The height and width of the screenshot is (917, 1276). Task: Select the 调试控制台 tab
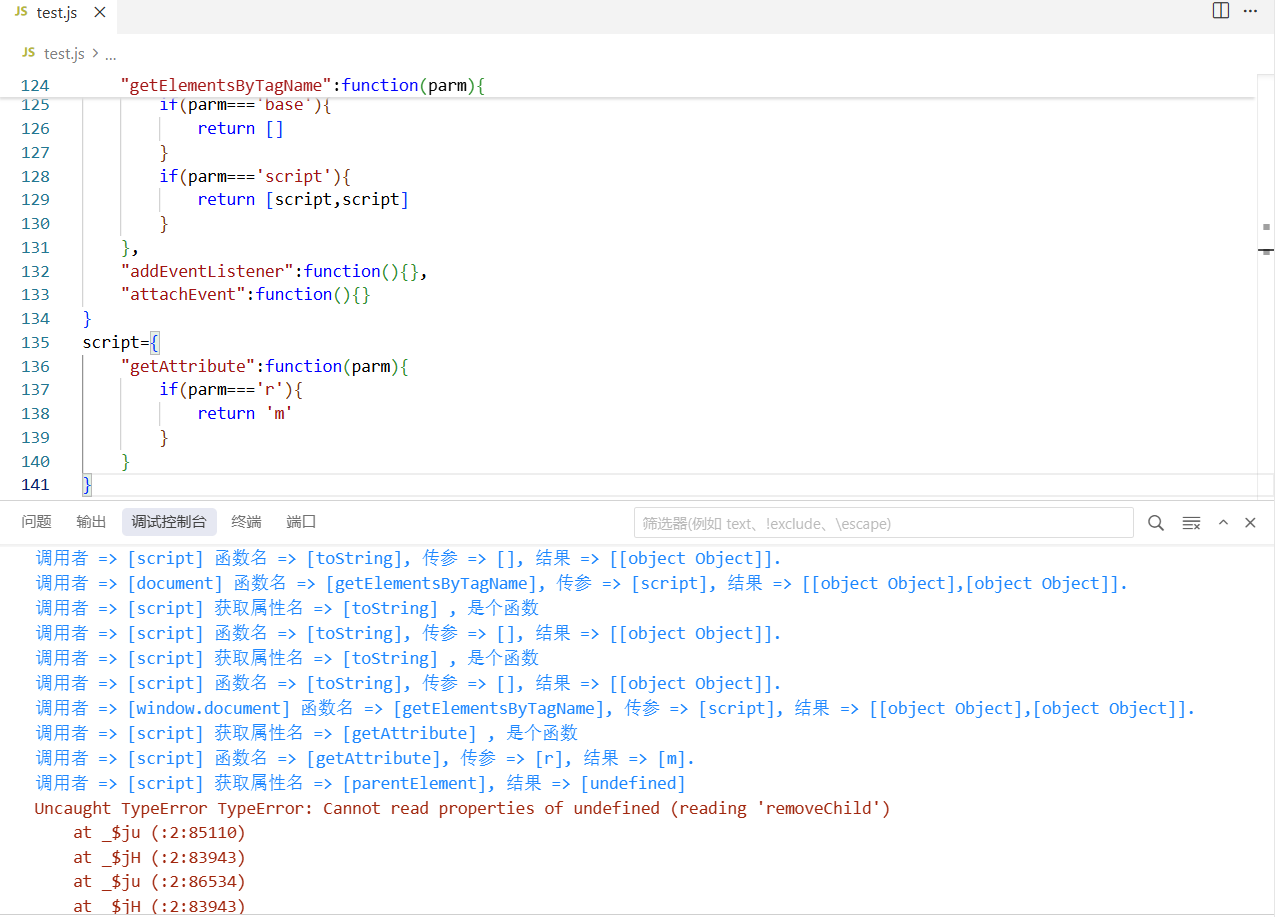[169, 522]
